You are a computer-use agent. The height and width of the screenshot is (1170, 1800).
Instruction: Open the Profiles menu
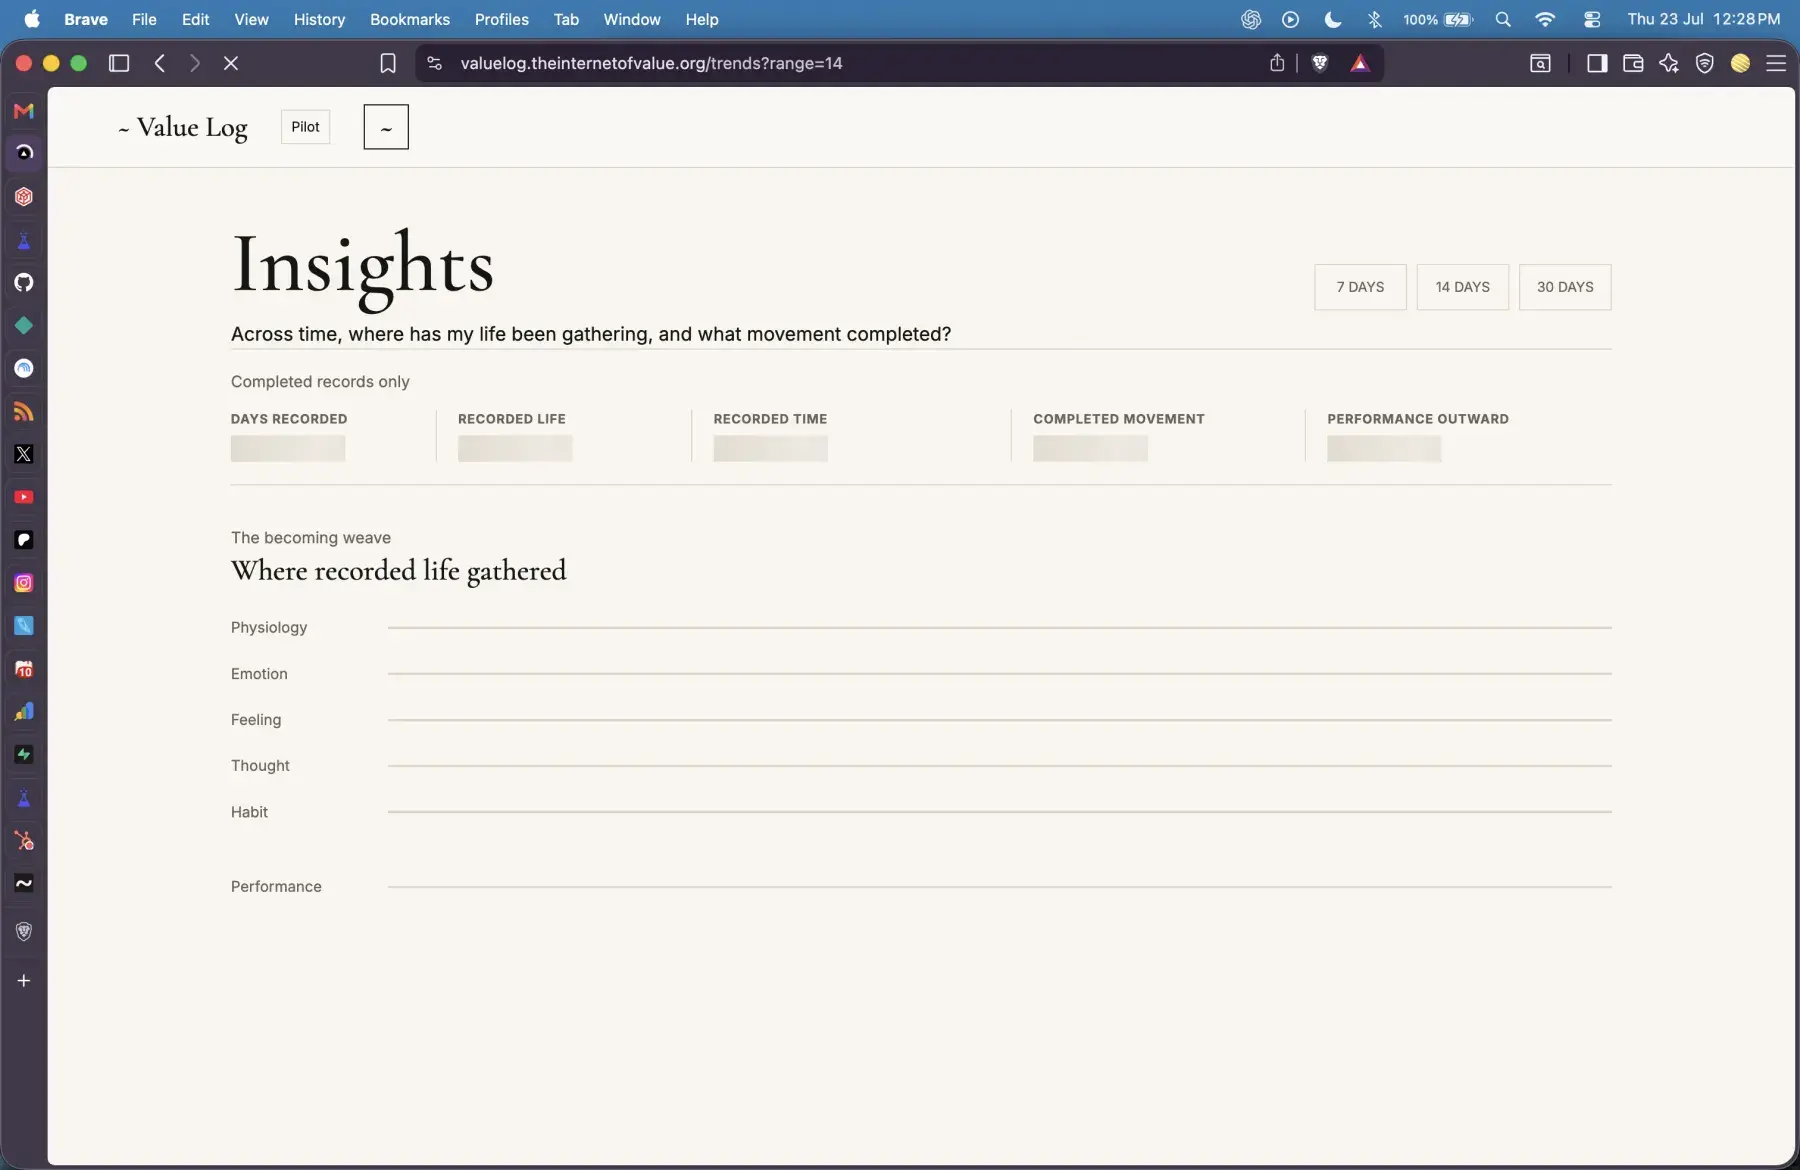[502, 19]
